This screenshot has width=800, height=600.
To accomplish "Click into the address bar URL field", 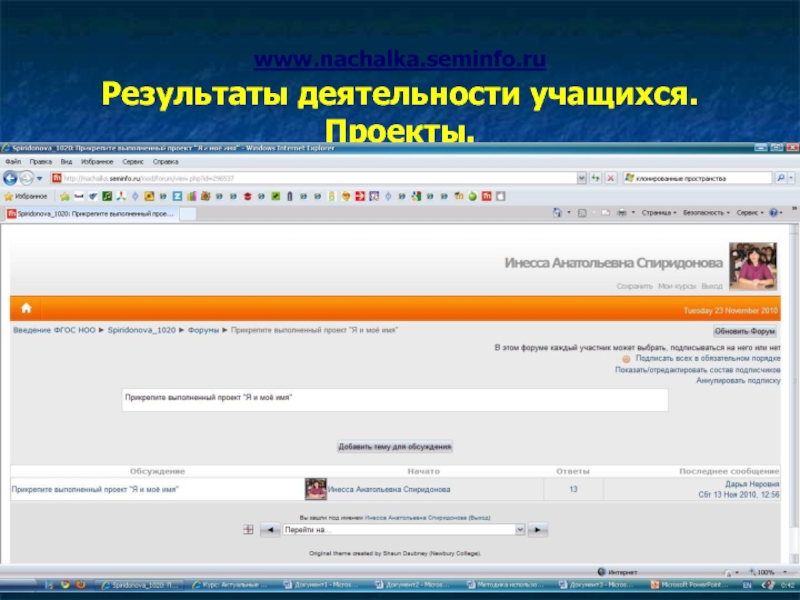I will [x=313, y=178].
